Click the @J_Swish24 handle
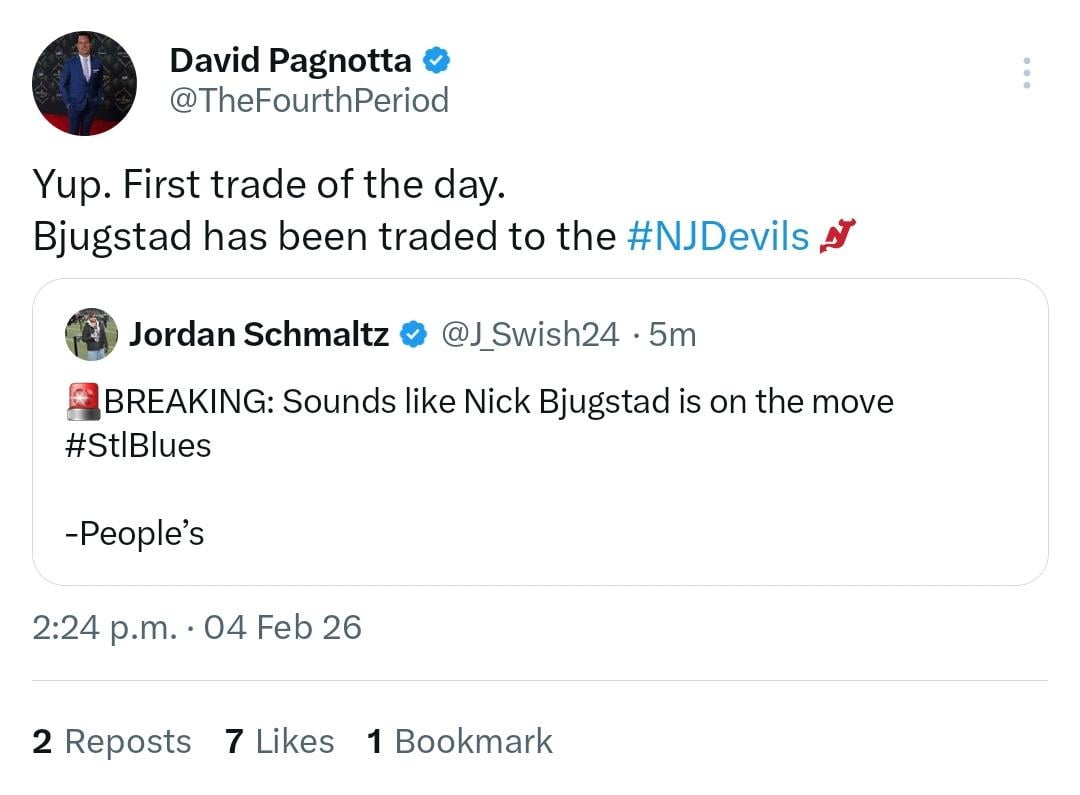Viewport: 1080px width, 795px height. click(531, 334)
